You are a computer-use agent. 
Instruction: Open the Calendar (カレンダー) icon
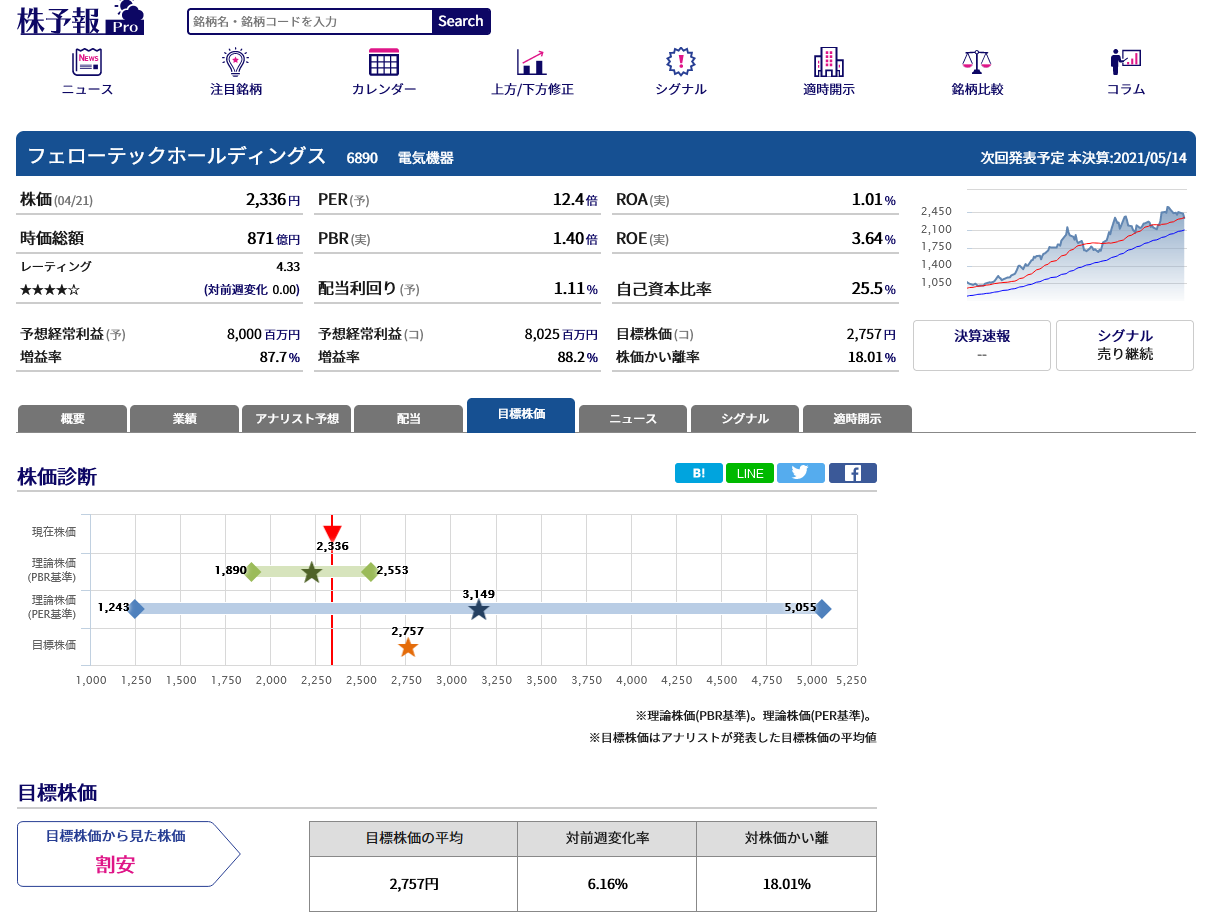pyautogui.click(x=384, y=63)
